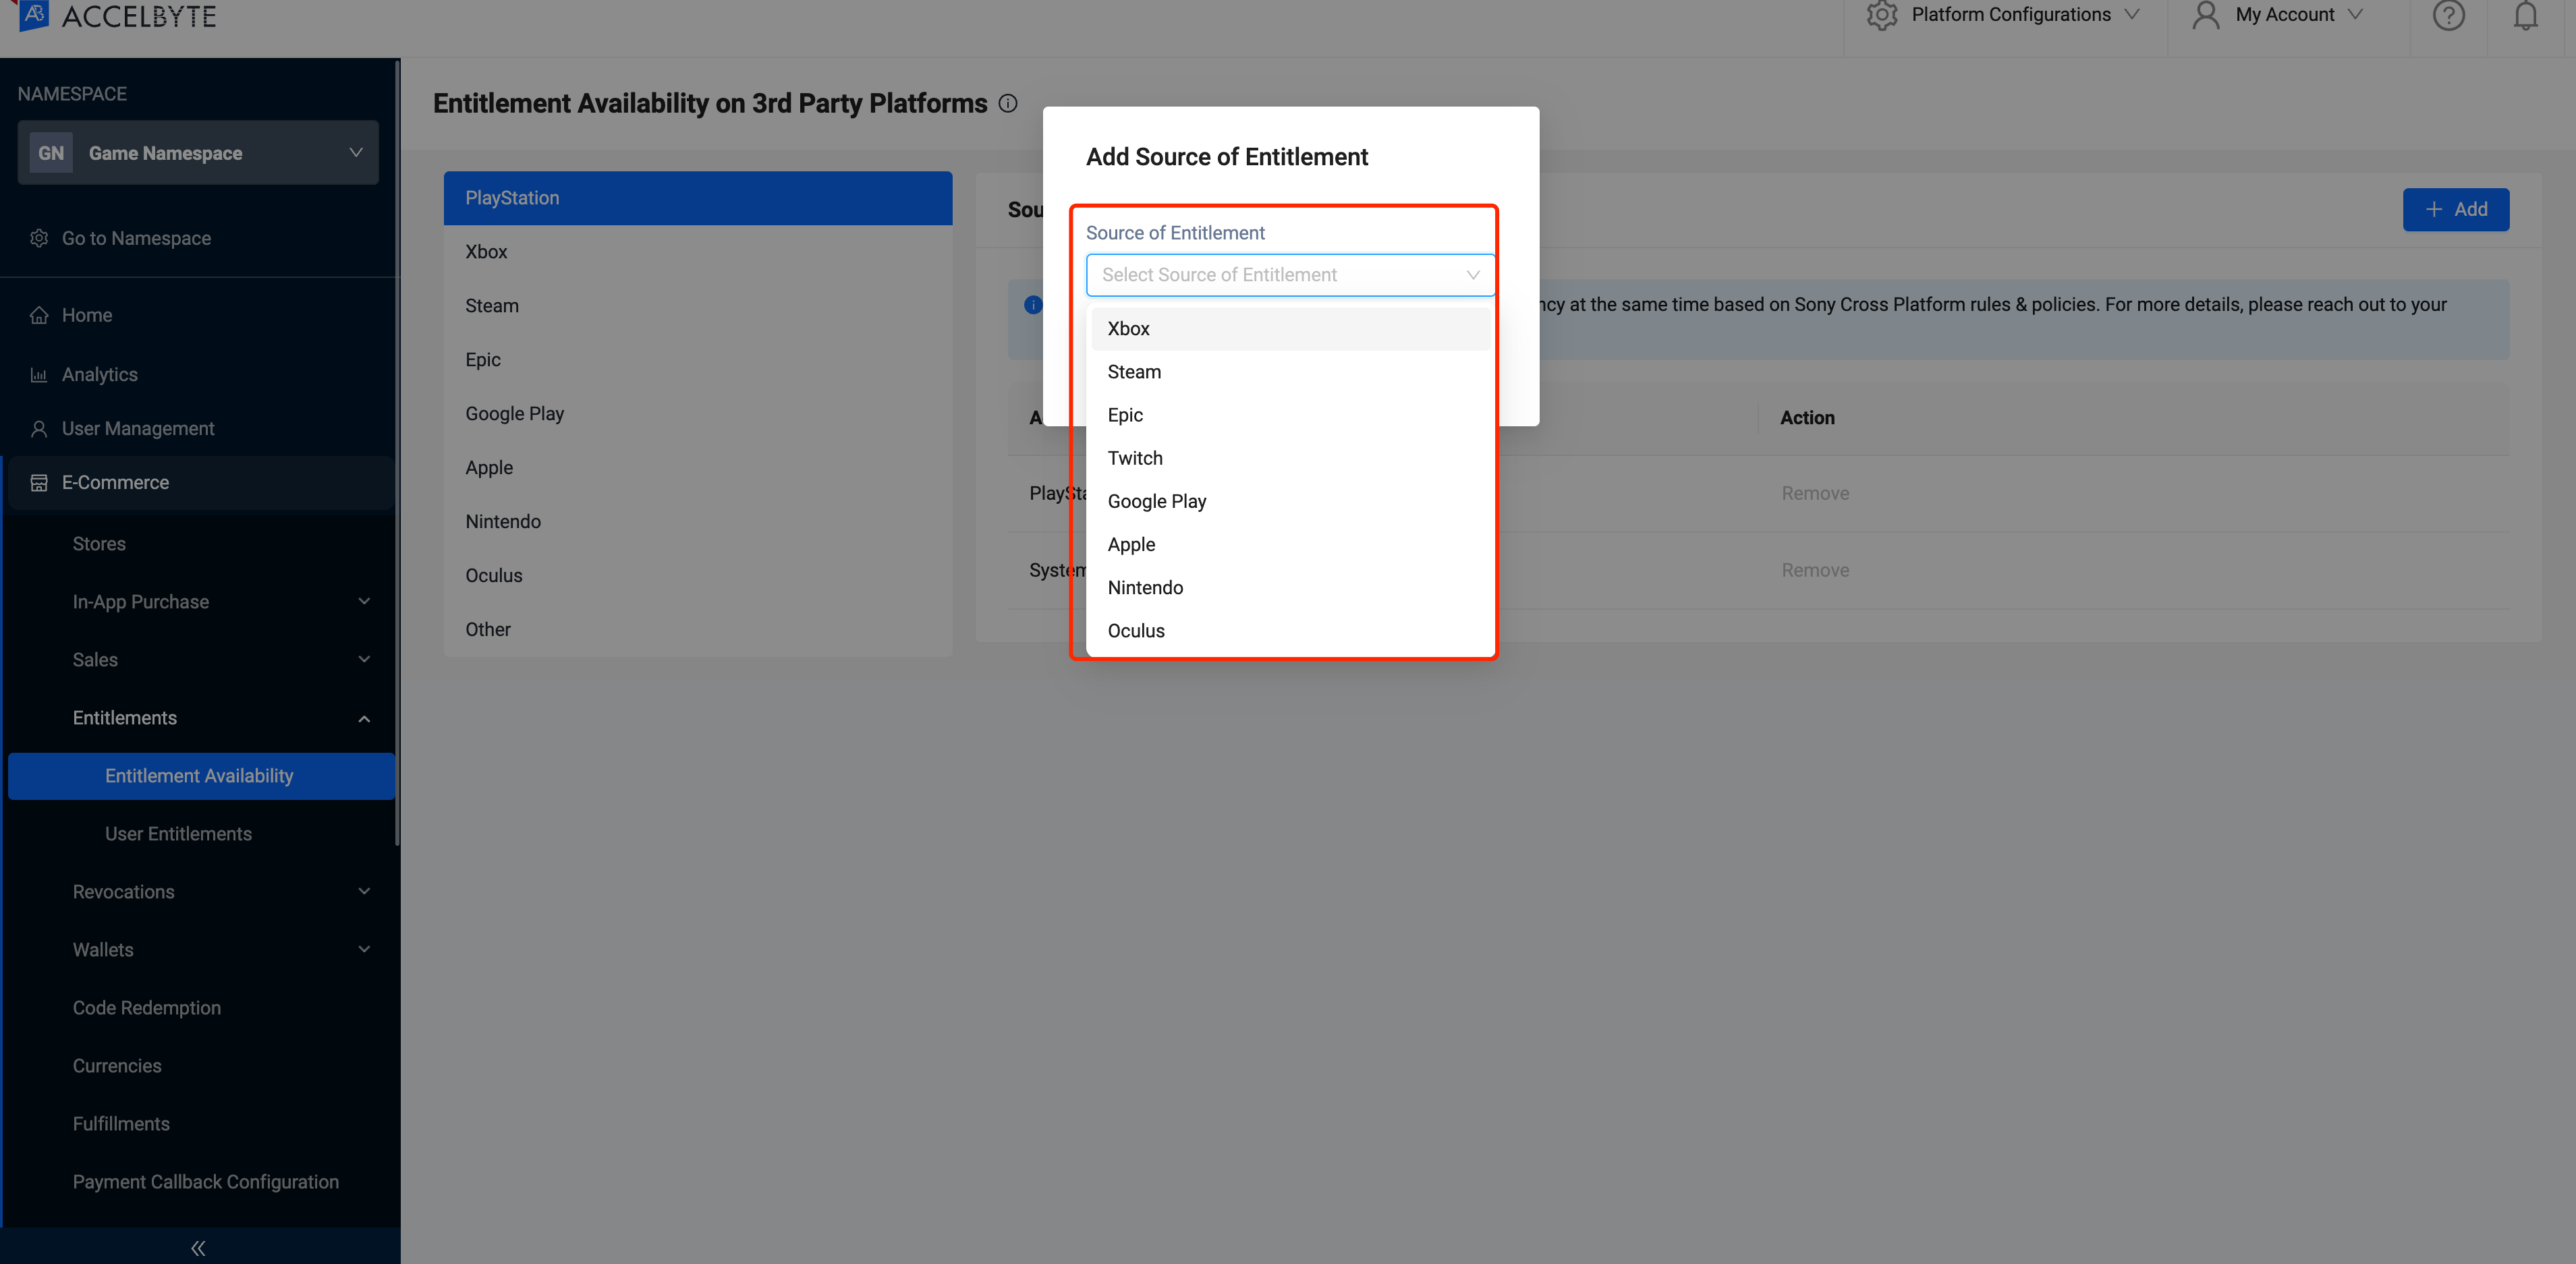
Task: Click the Source of Entitlement field label
Action: [1175, 233]
